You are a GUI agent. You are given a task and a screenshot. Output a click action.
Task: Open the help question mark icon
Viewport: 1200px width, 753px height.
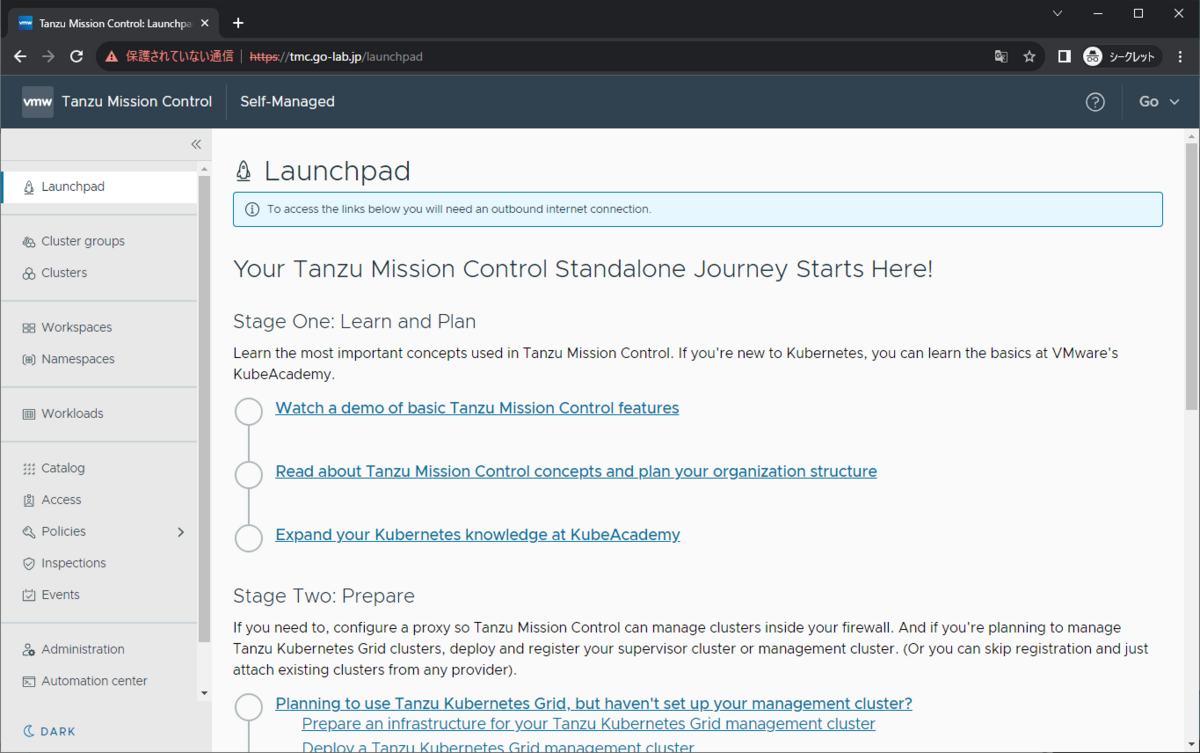[1095, 102]
